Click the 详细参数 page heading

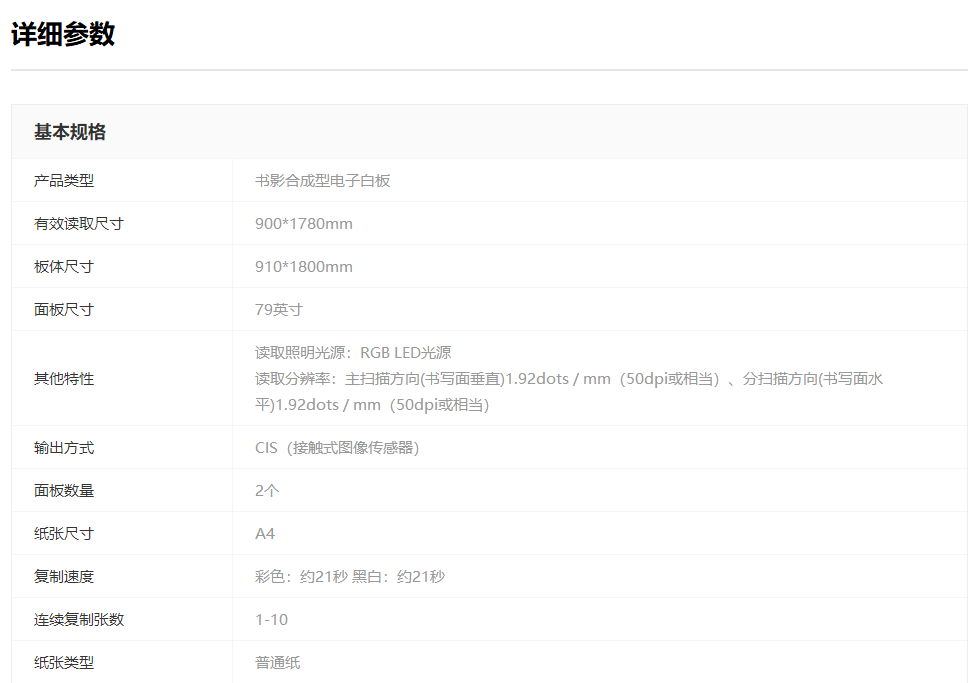tap(63, 34)
